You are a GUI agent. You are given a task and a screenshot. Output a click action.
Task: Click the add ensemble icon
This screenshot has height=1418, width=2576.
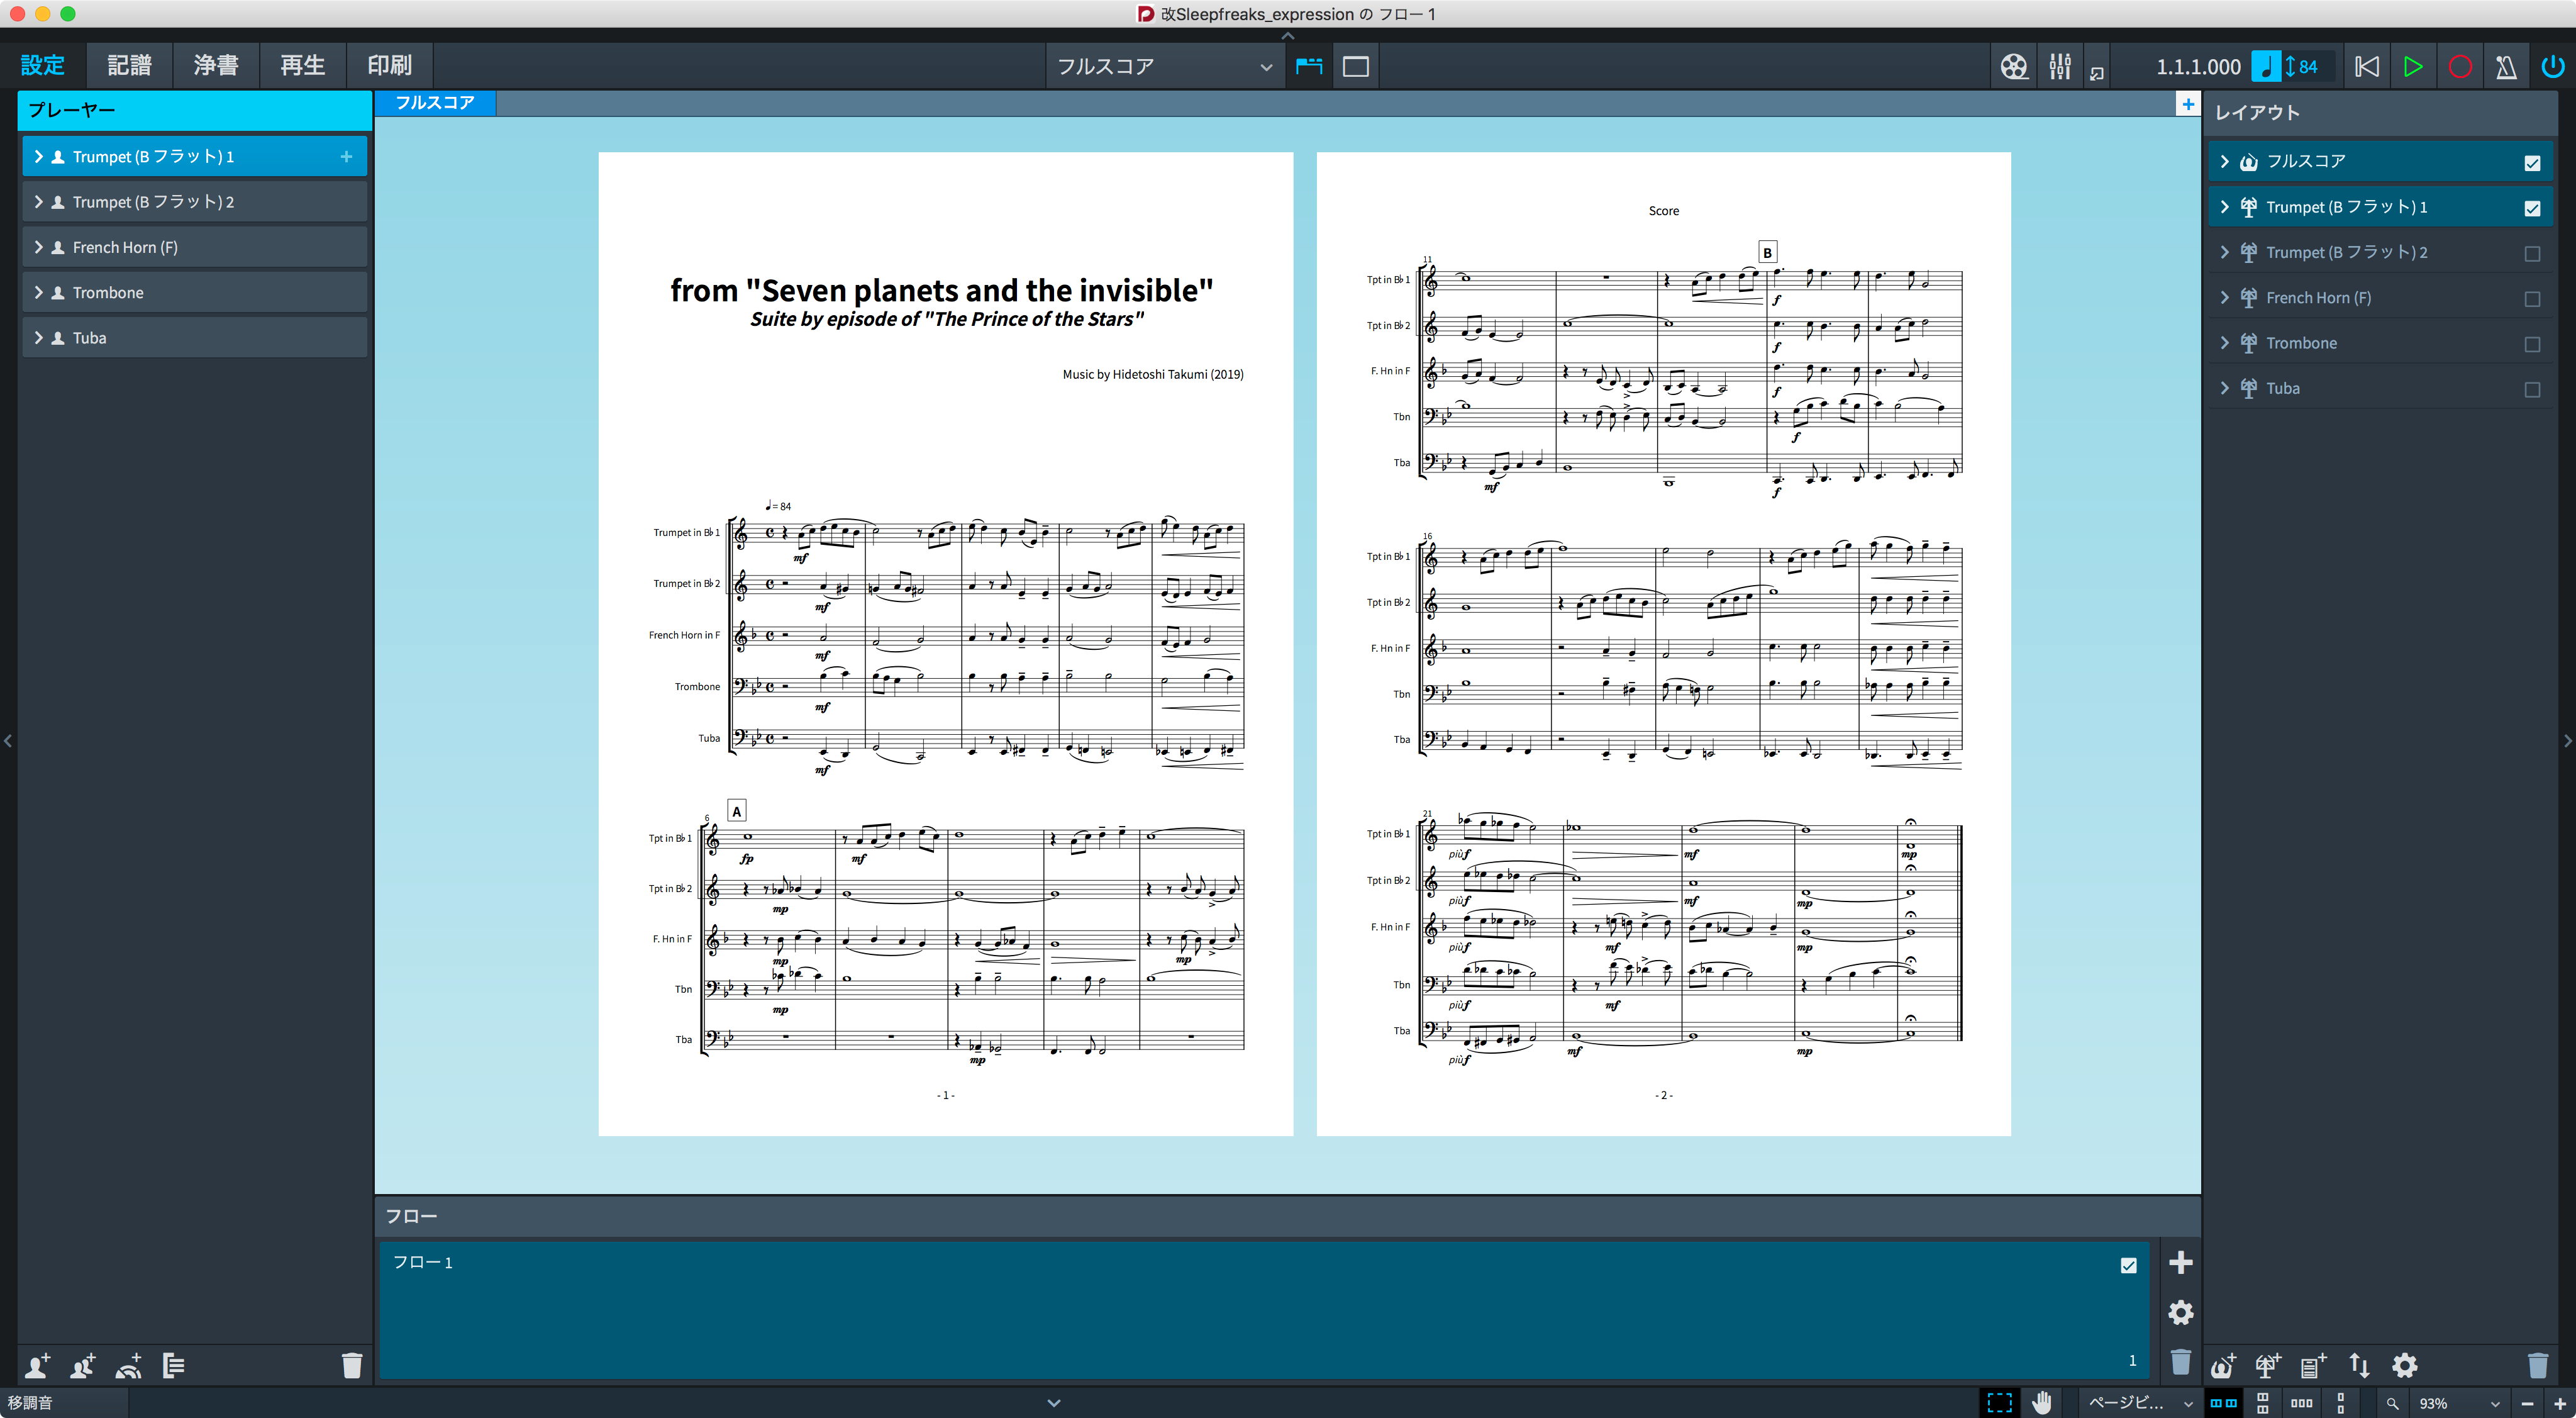(129, 1365)
